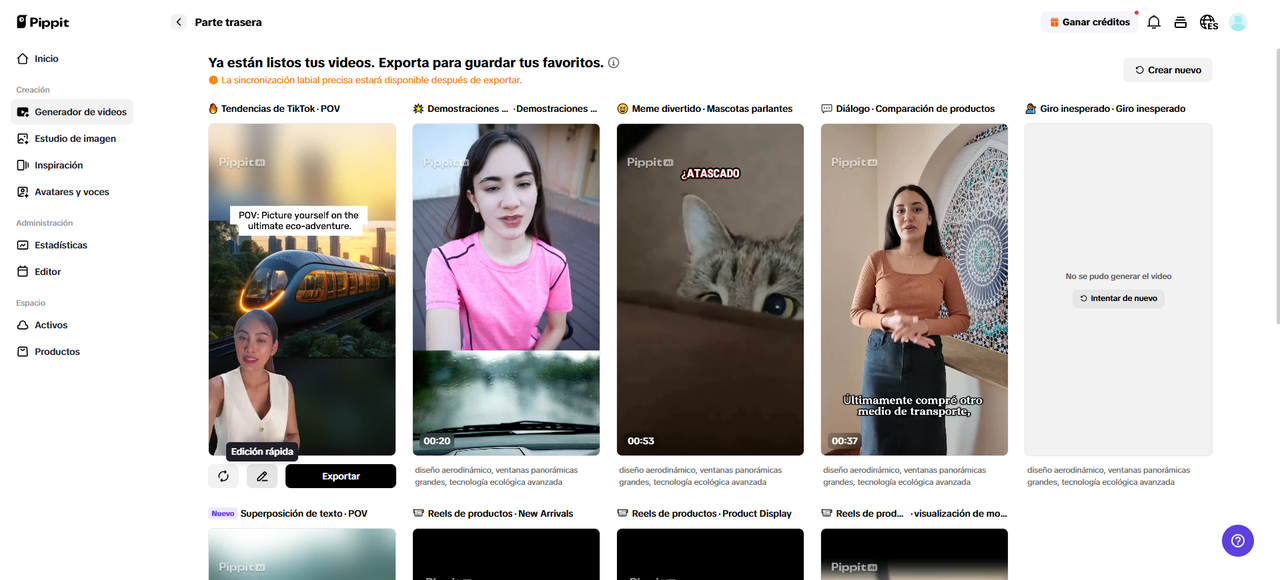
Task: Open the Estadísticas section
Action: [x=60, y=245]
